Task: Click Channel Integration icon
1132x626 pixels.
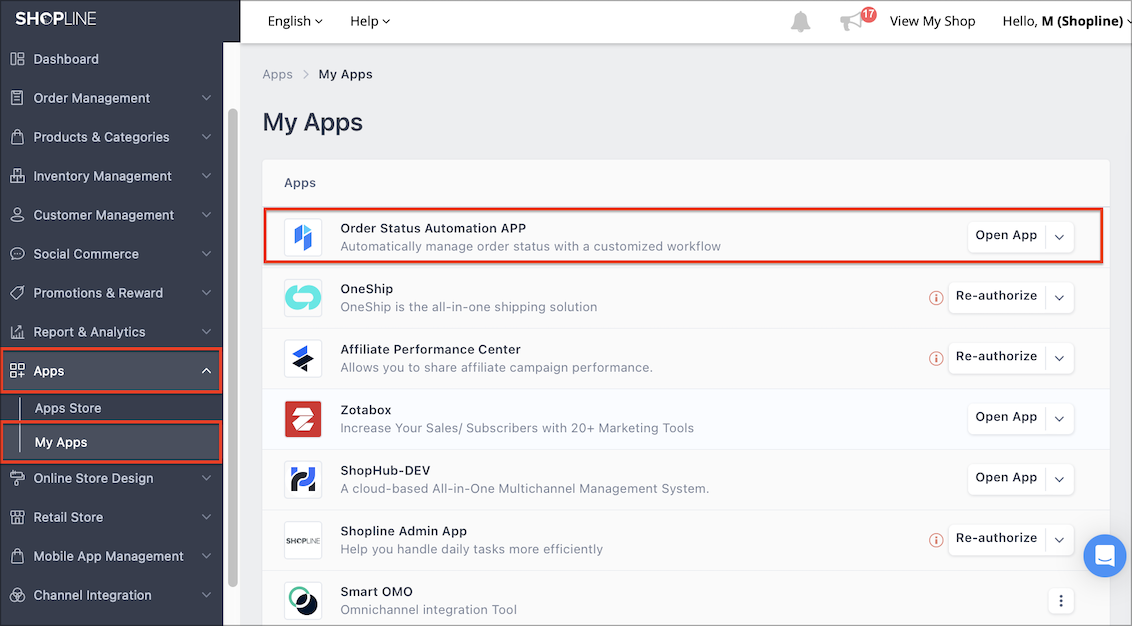Action: 17,595
